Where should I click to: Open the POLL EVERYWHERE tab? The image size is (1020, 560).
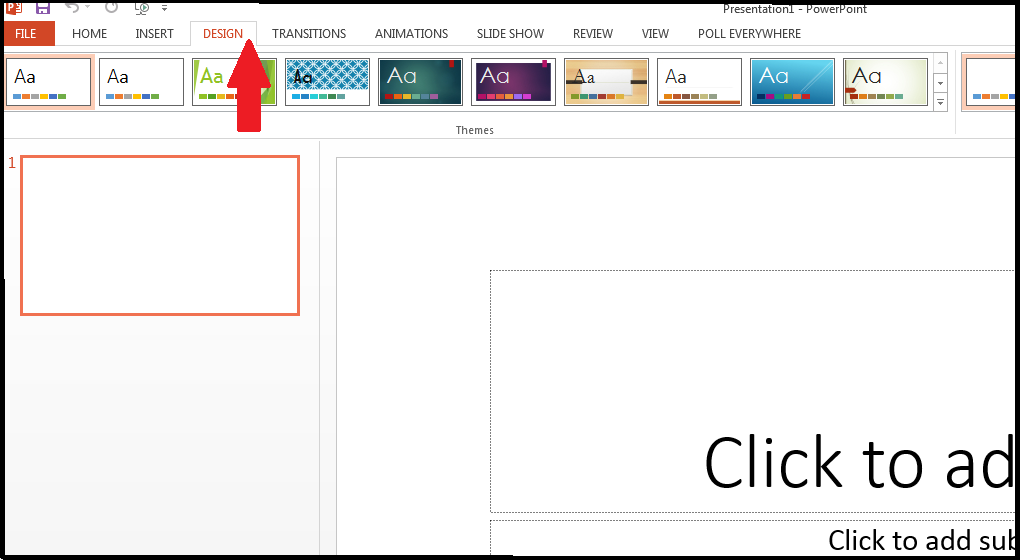coord(749,34)
